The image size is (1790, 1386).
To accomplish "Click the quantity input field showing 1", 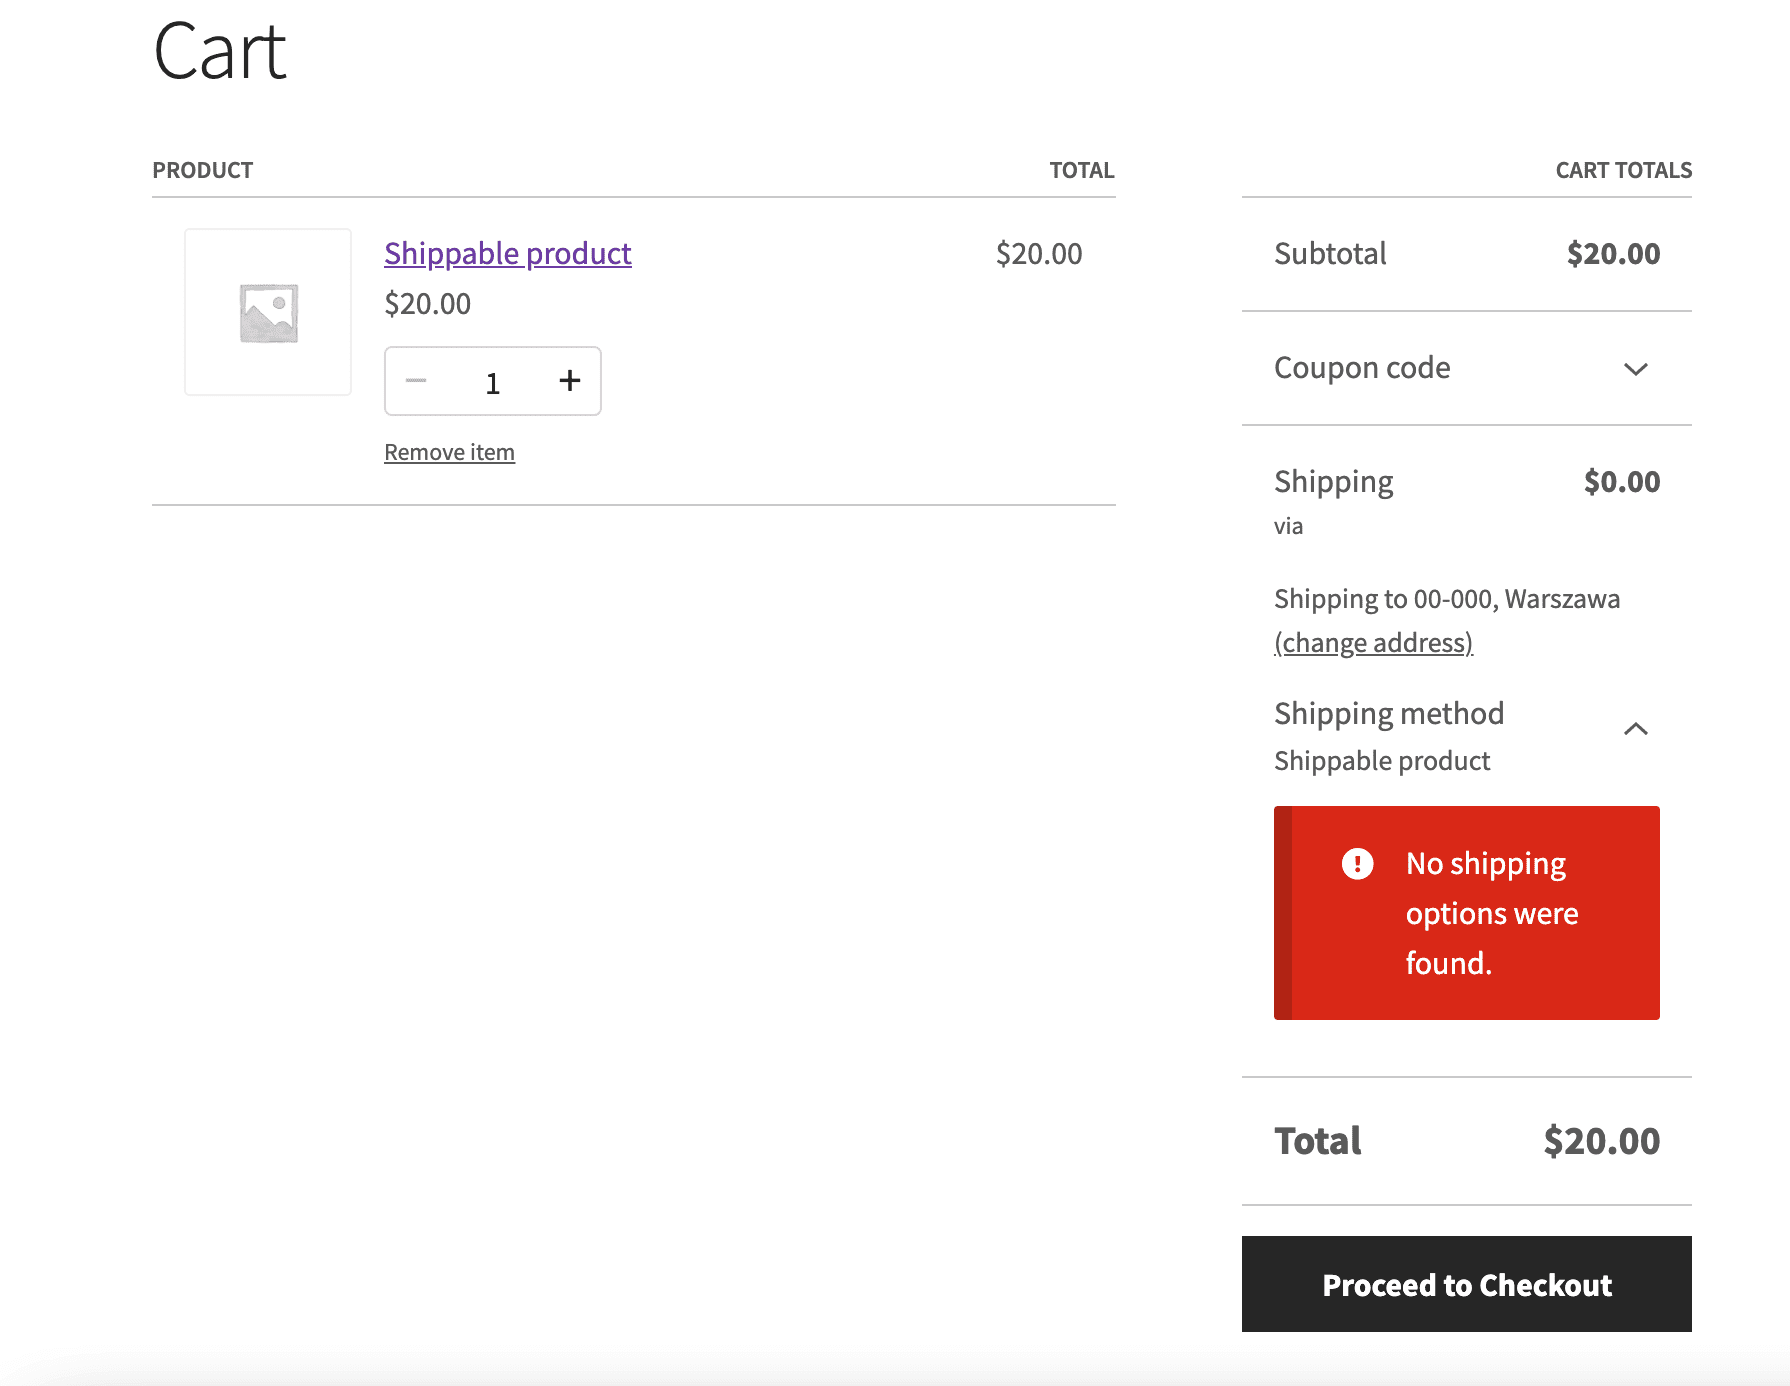I will pyautogui.click(x=492, y=381).
